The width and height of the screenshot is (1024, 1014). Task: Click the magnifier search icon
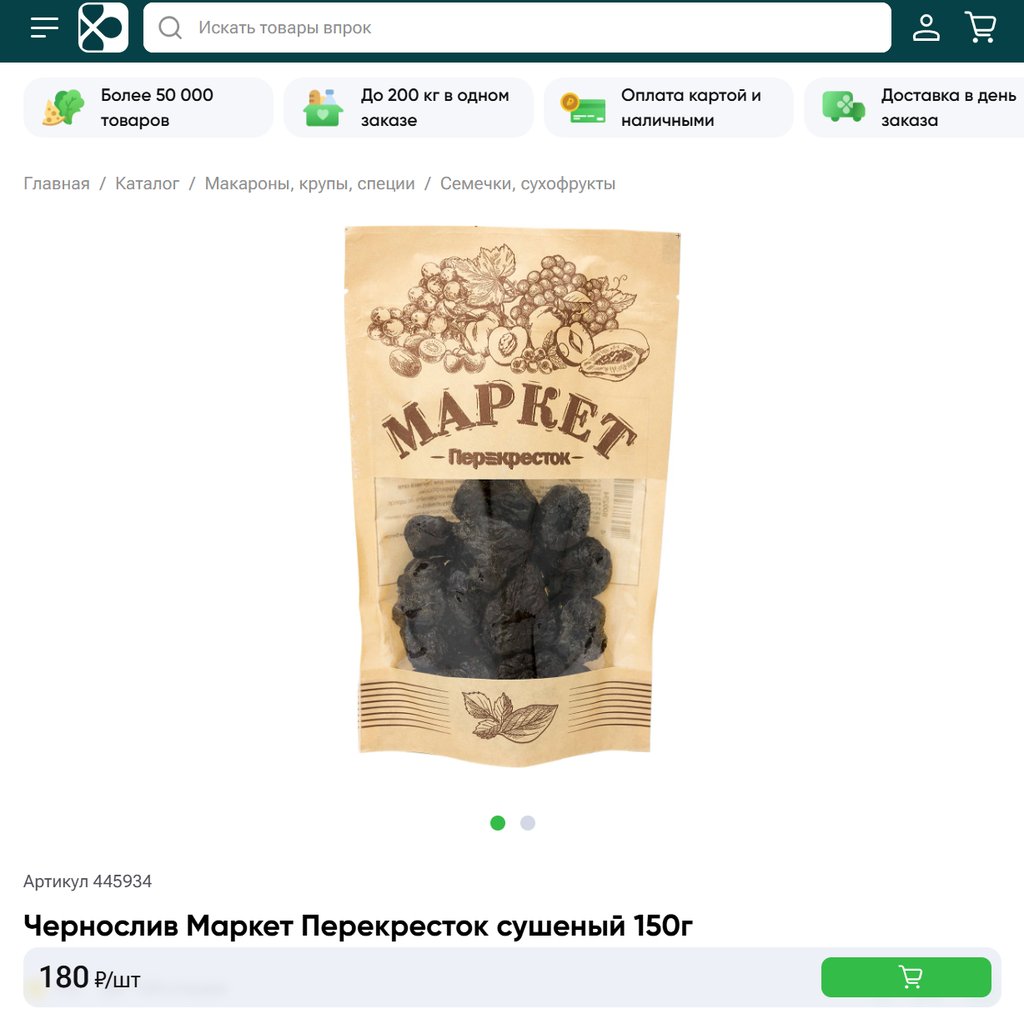170,27
